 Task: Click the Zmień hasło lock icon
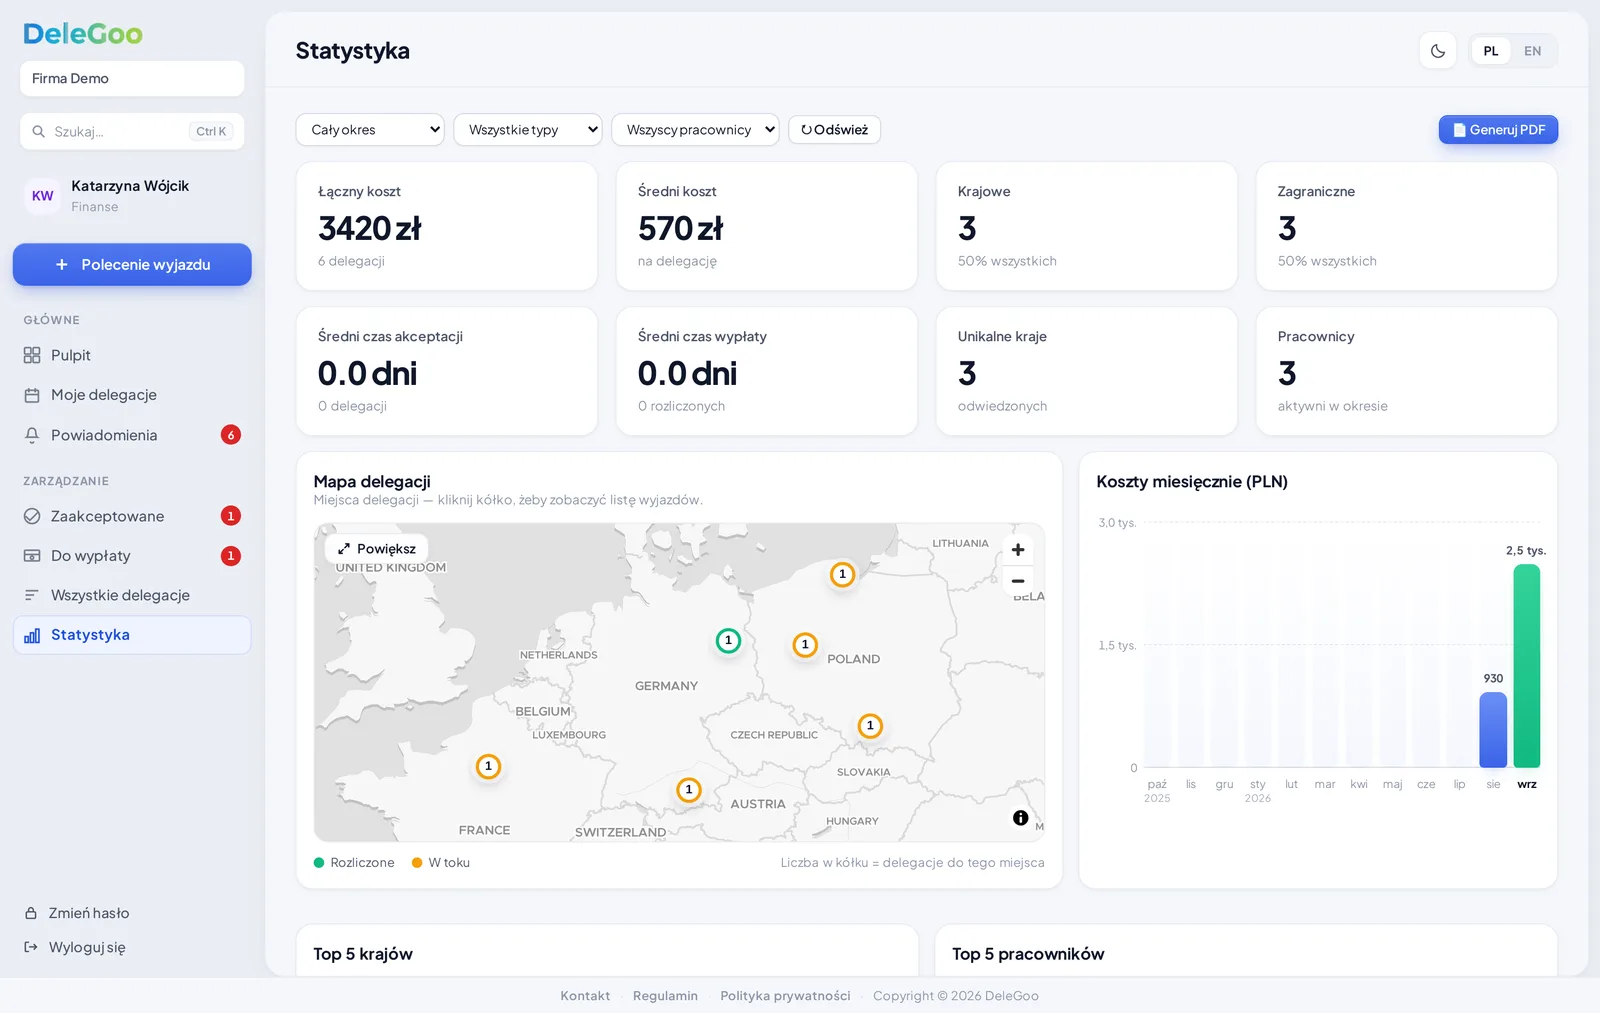click(31, 913)
